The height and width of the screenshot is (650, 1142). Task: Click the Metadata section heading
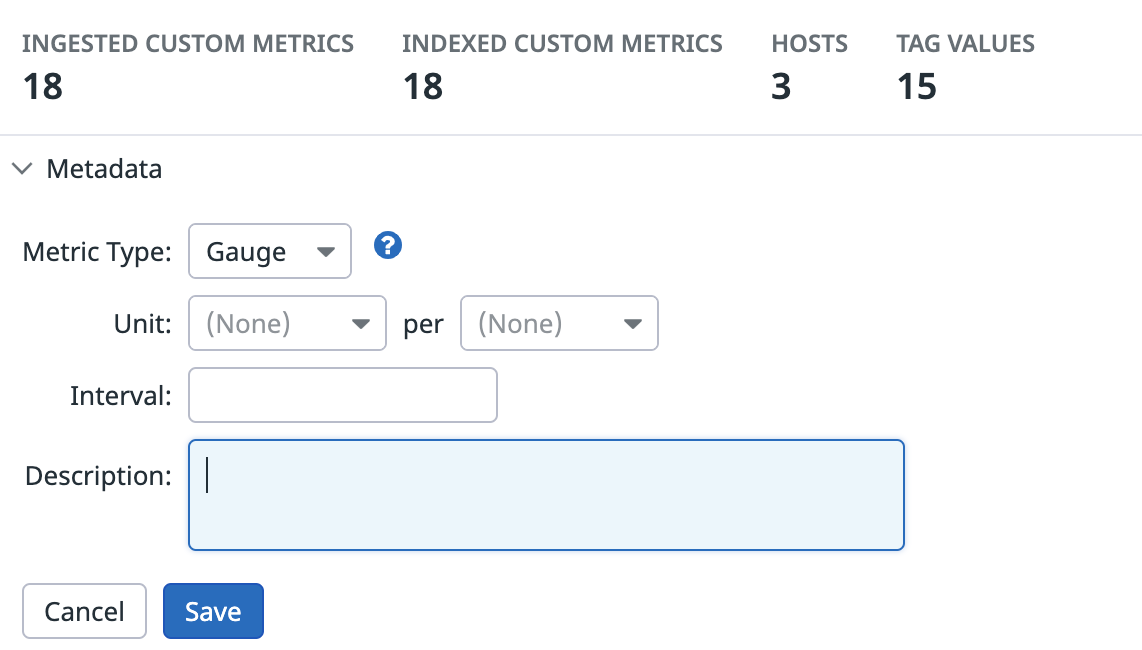104,169
